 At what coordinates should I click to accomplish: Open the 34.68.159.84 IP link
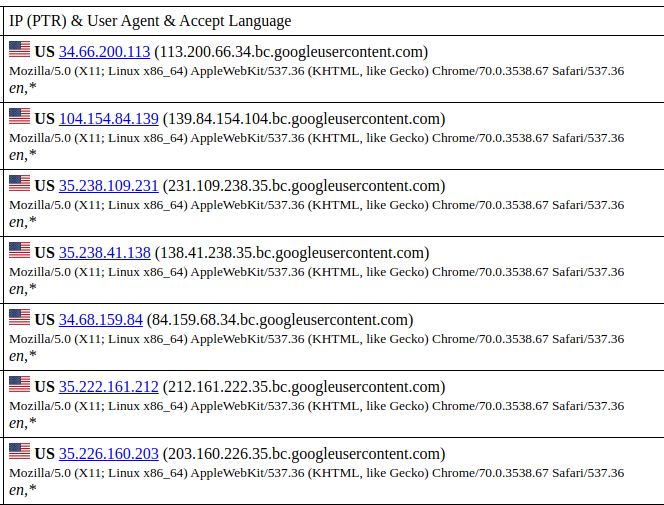click(x=100, y=320)
